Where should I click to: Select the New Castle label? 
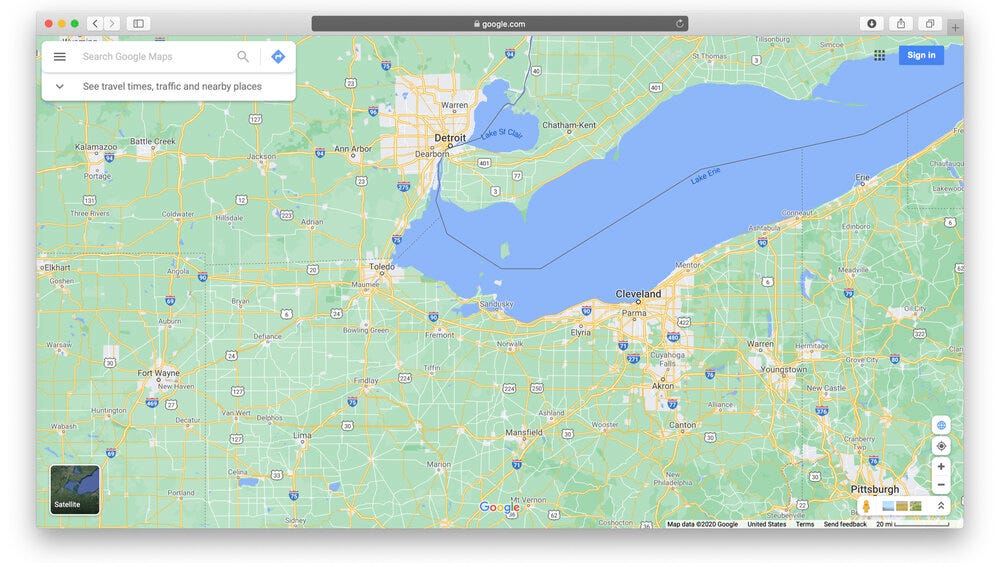(826, 388)
